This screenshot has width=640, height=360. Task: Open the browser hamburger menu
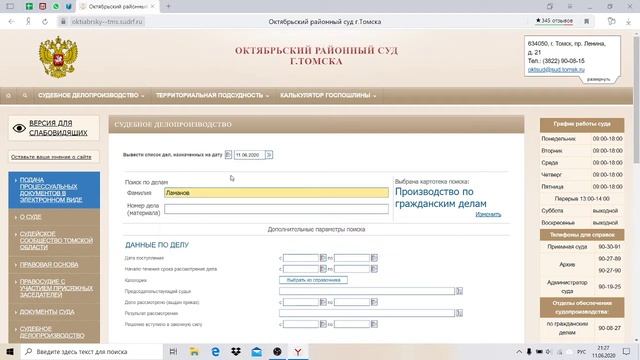pyautogui.click(x=570, y=7)
